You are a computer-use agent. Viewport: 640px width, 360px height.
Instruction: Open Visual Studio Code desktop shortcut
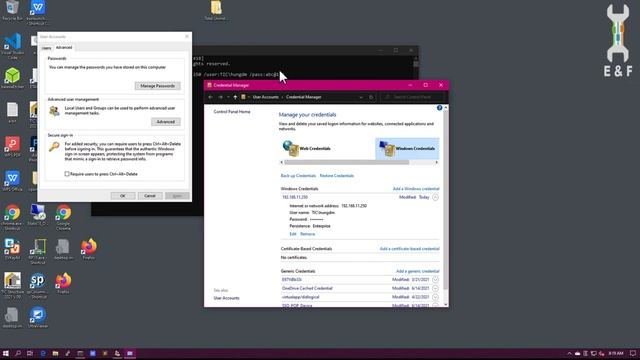13,46
